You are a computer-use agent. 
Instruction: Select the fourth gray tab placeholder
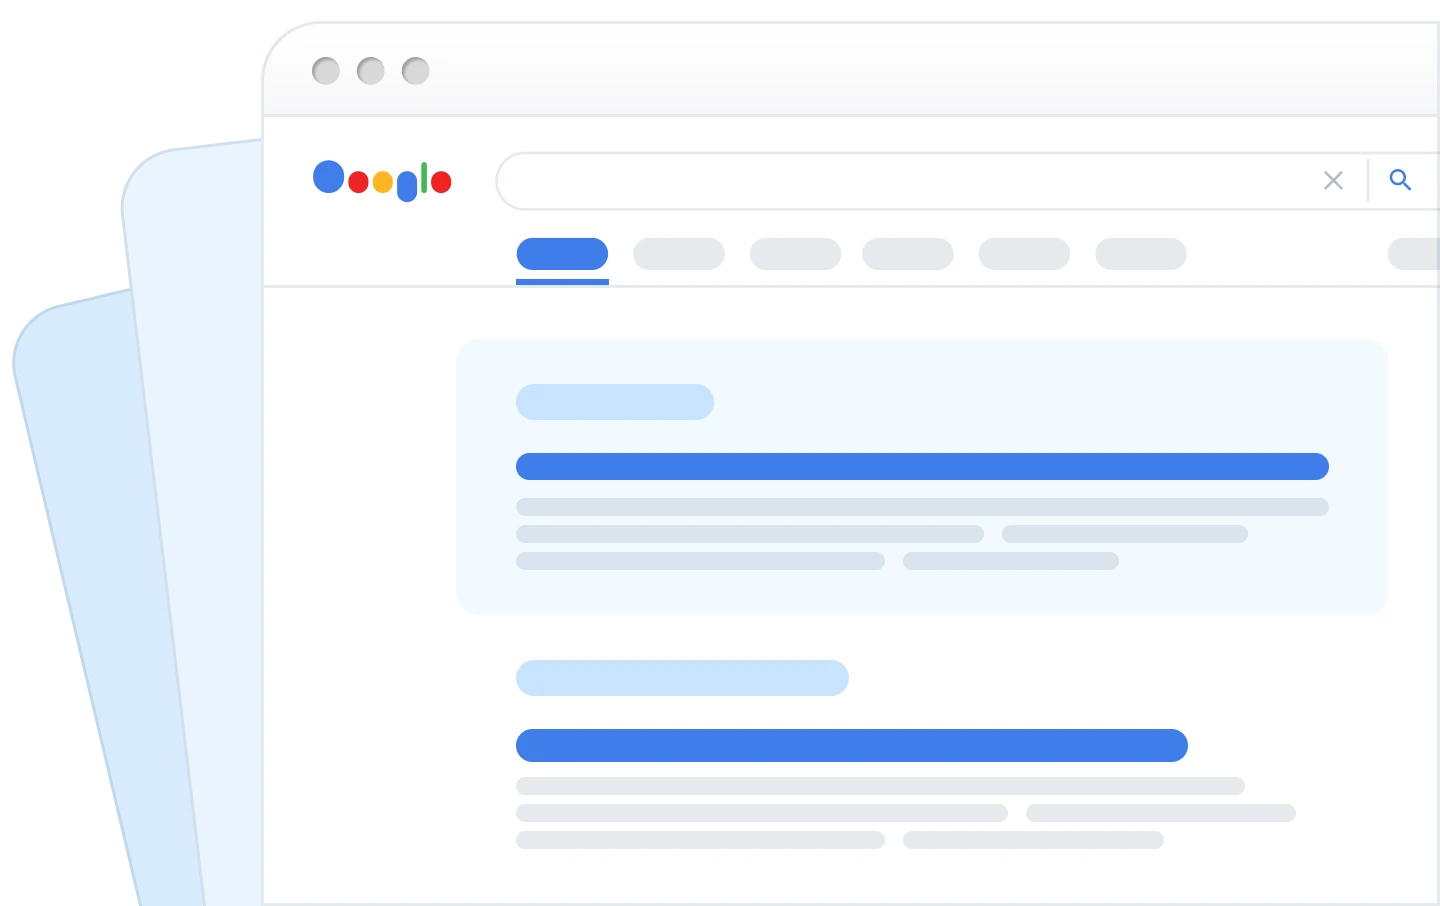[x=1024, y=254]
